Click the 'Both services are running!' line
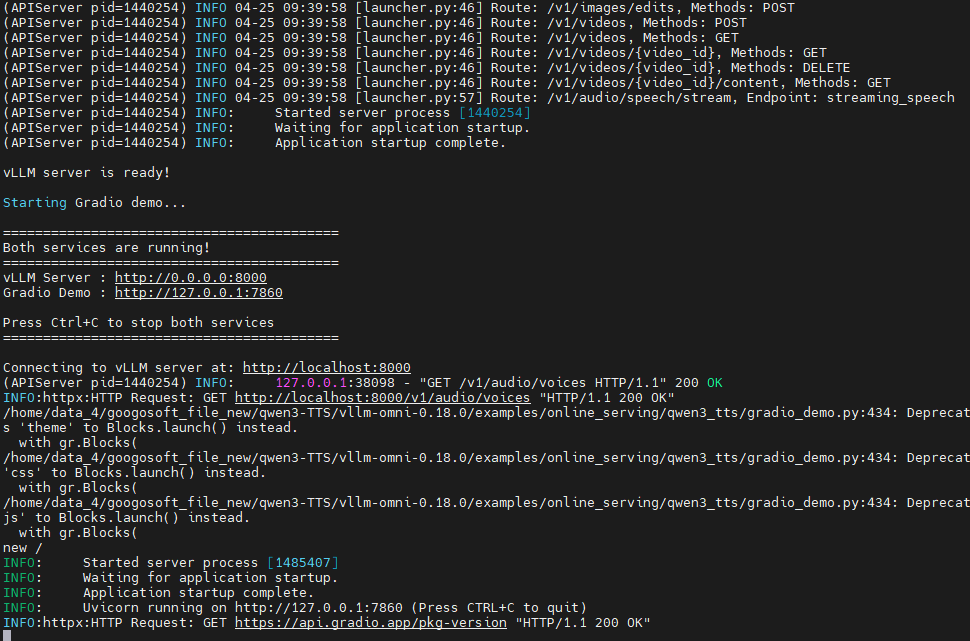 [x=106, y=247]
